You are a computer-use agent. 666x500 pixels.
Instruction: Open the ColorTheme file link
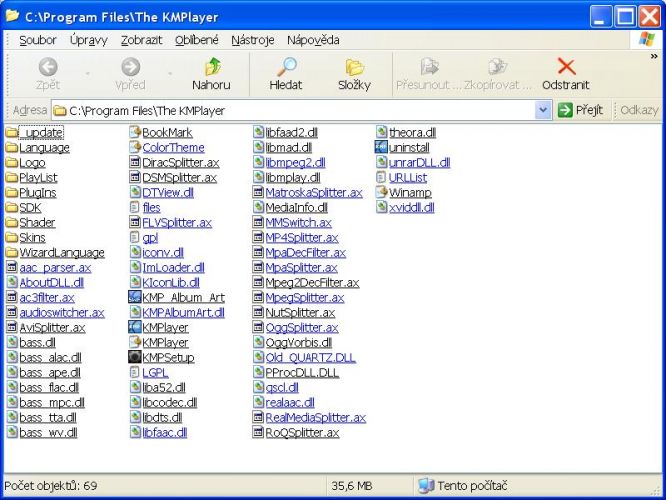click(173, 147)
